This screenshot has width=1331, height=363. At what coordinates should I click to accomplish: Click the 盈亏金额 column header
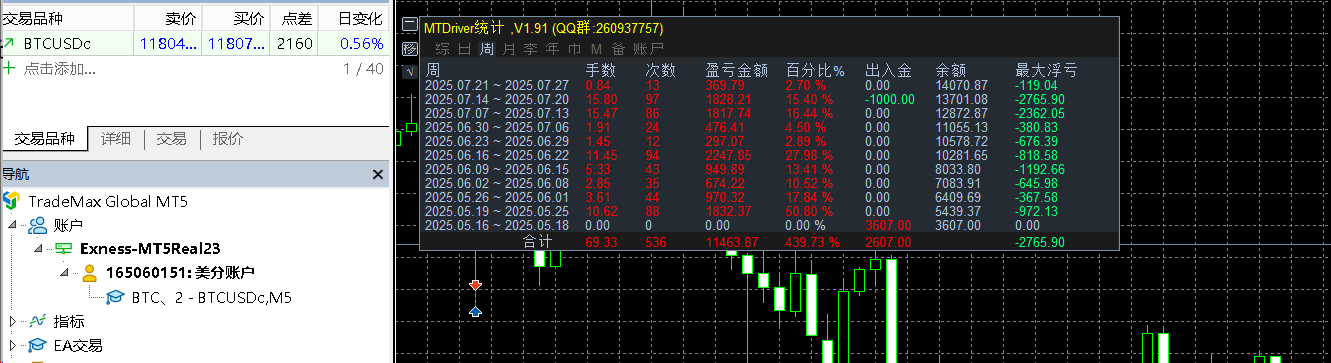(x=737, y=70)
